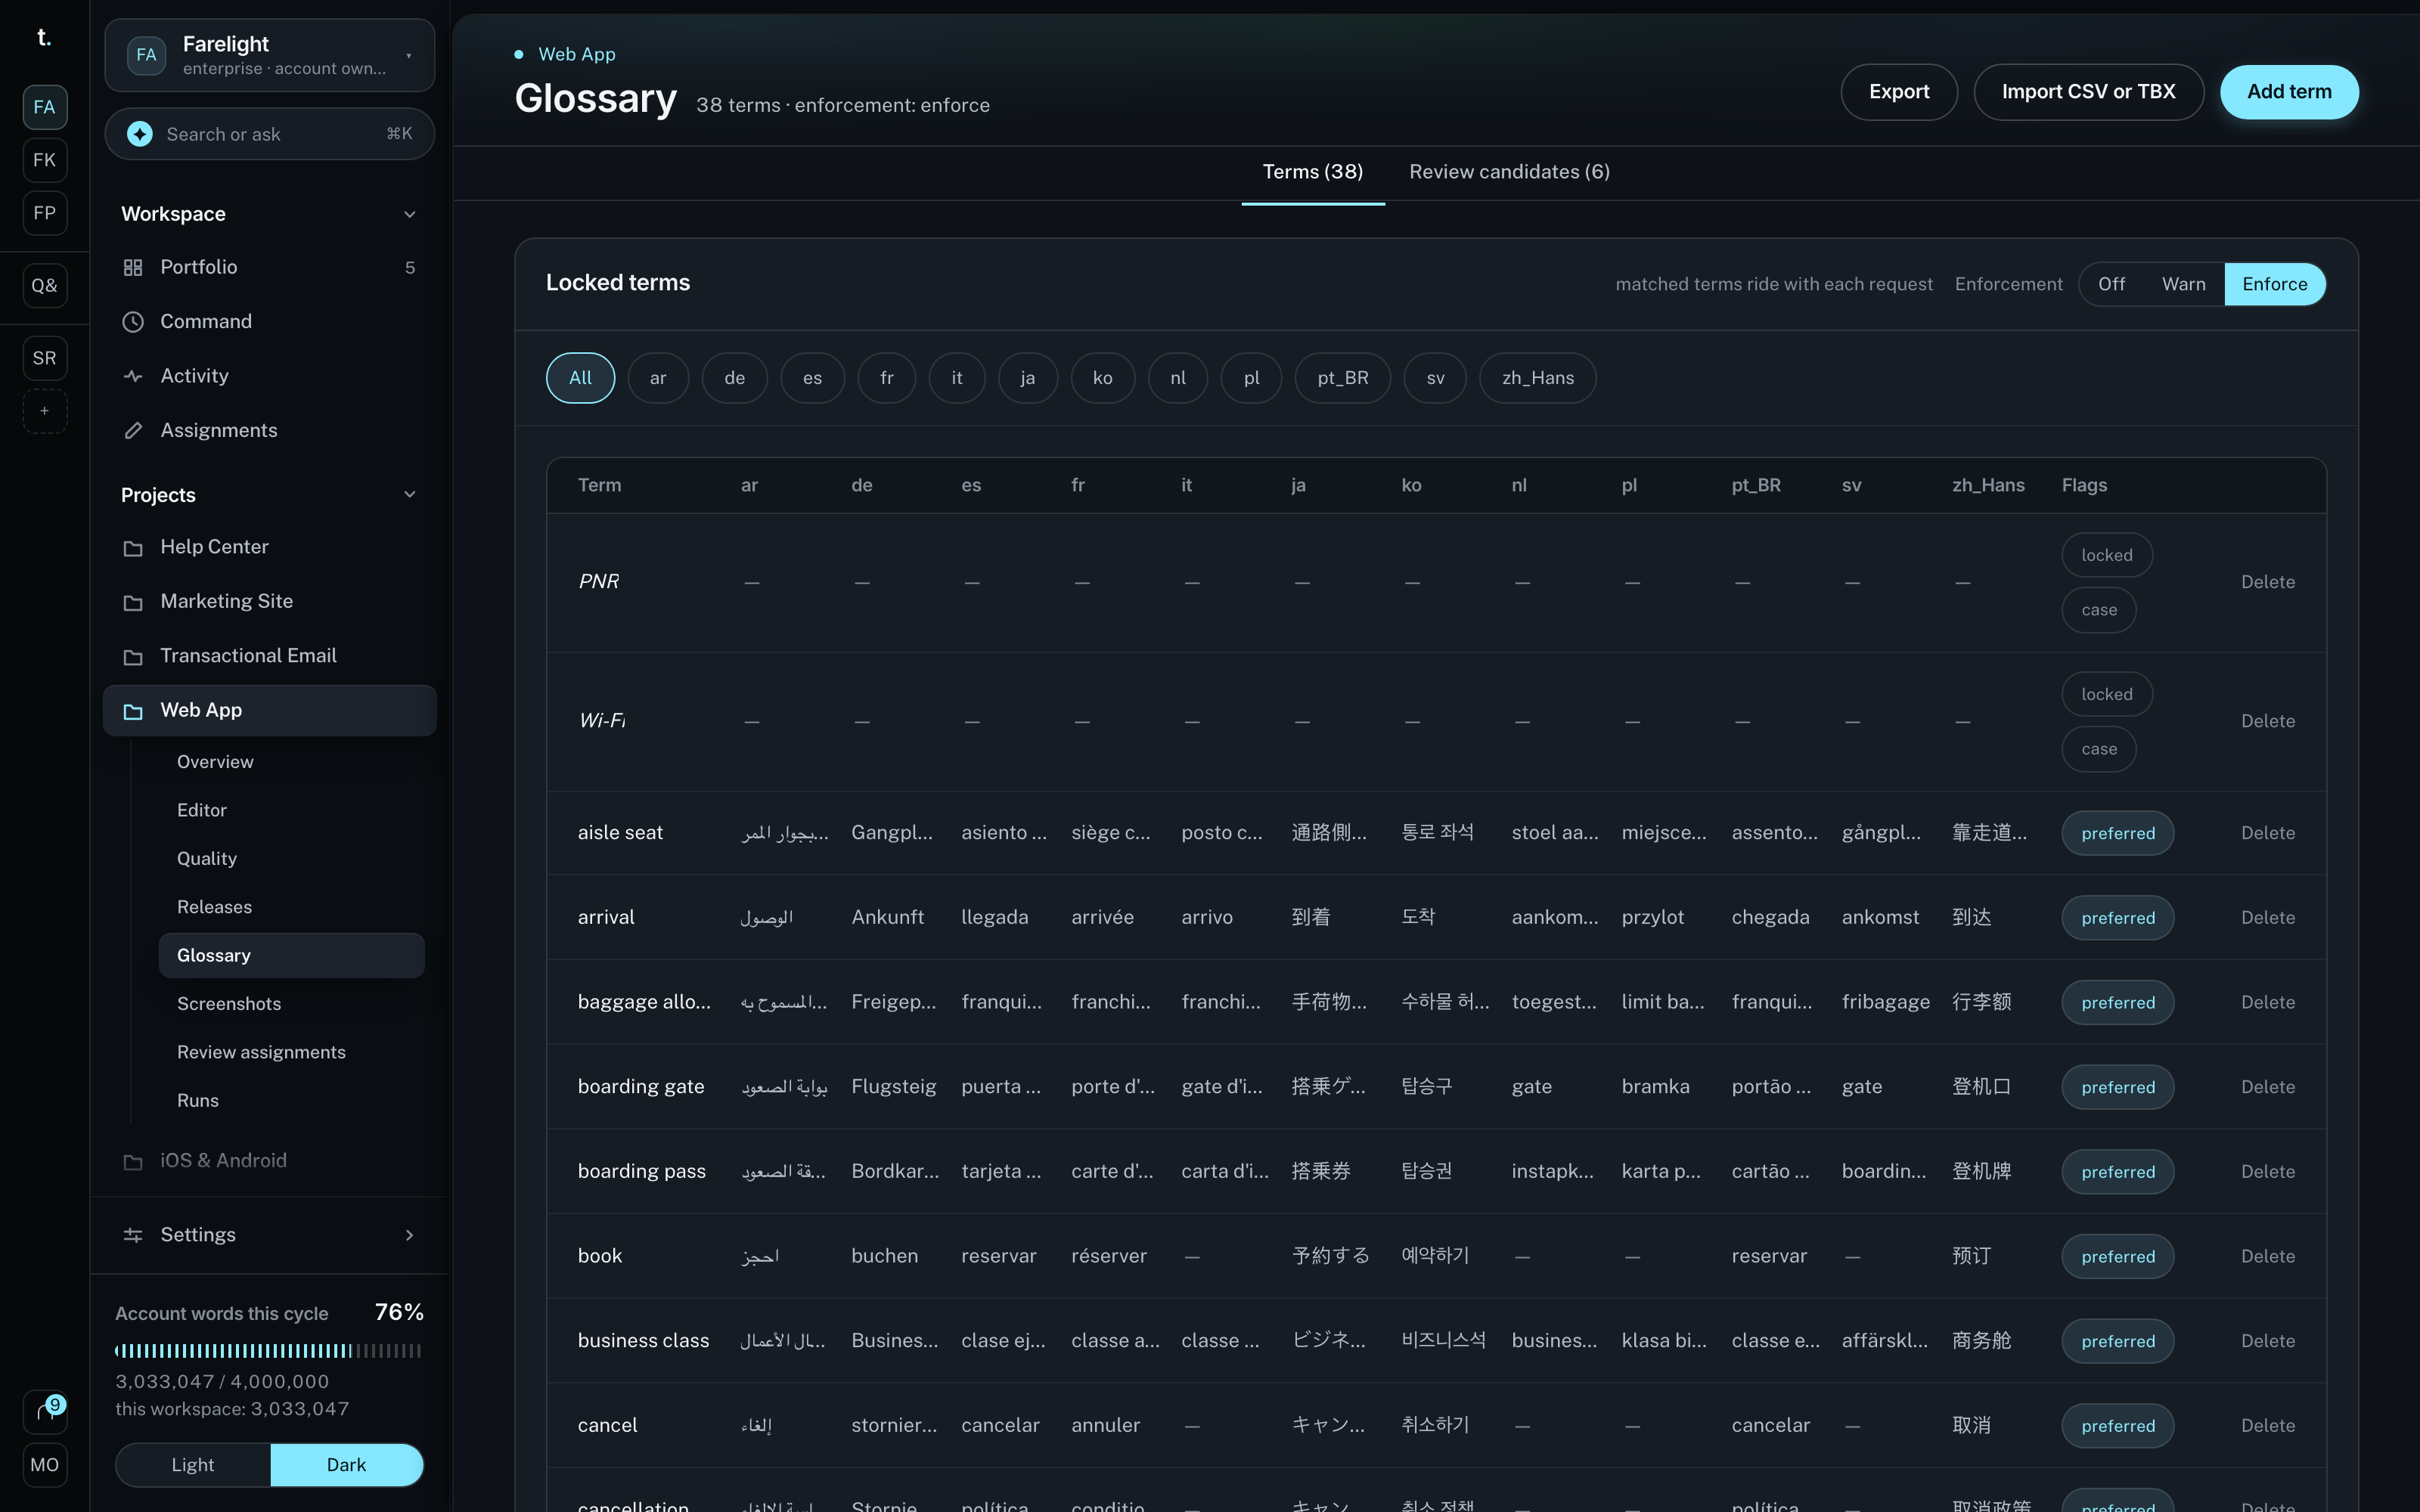Delete the PNR term row
The width and height of the screenshot is (2420, 1512).
pos(2267,583)
